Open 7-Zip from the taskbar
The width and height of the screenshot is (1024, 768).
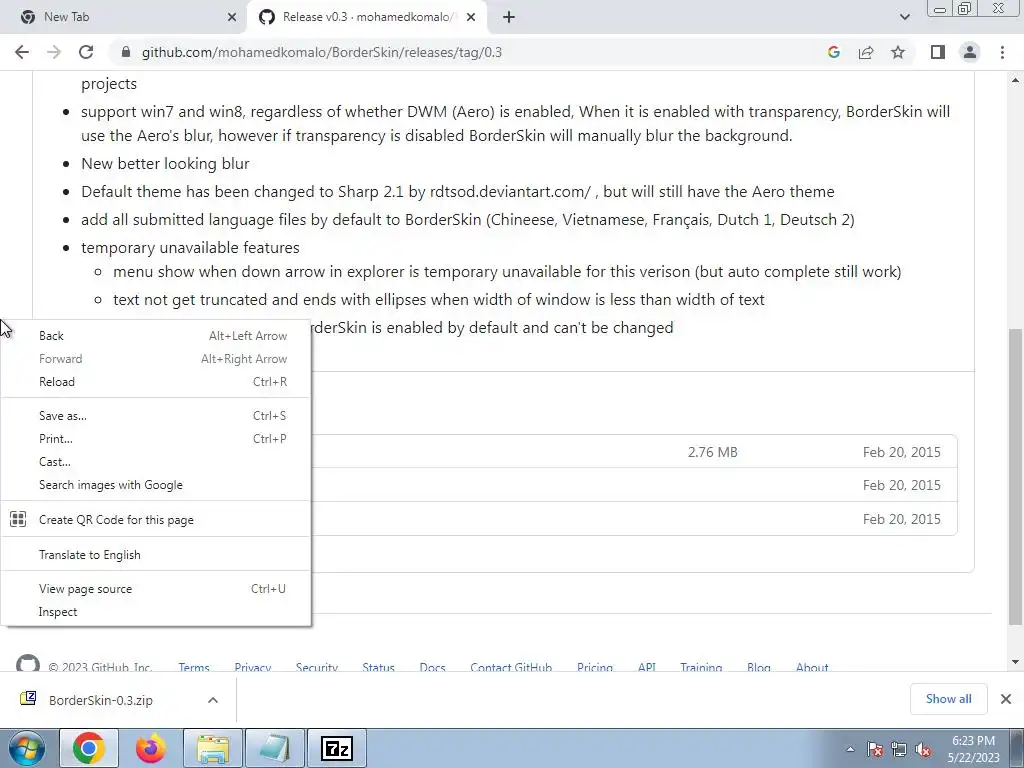pyautogui.click(x=336, y=748)
